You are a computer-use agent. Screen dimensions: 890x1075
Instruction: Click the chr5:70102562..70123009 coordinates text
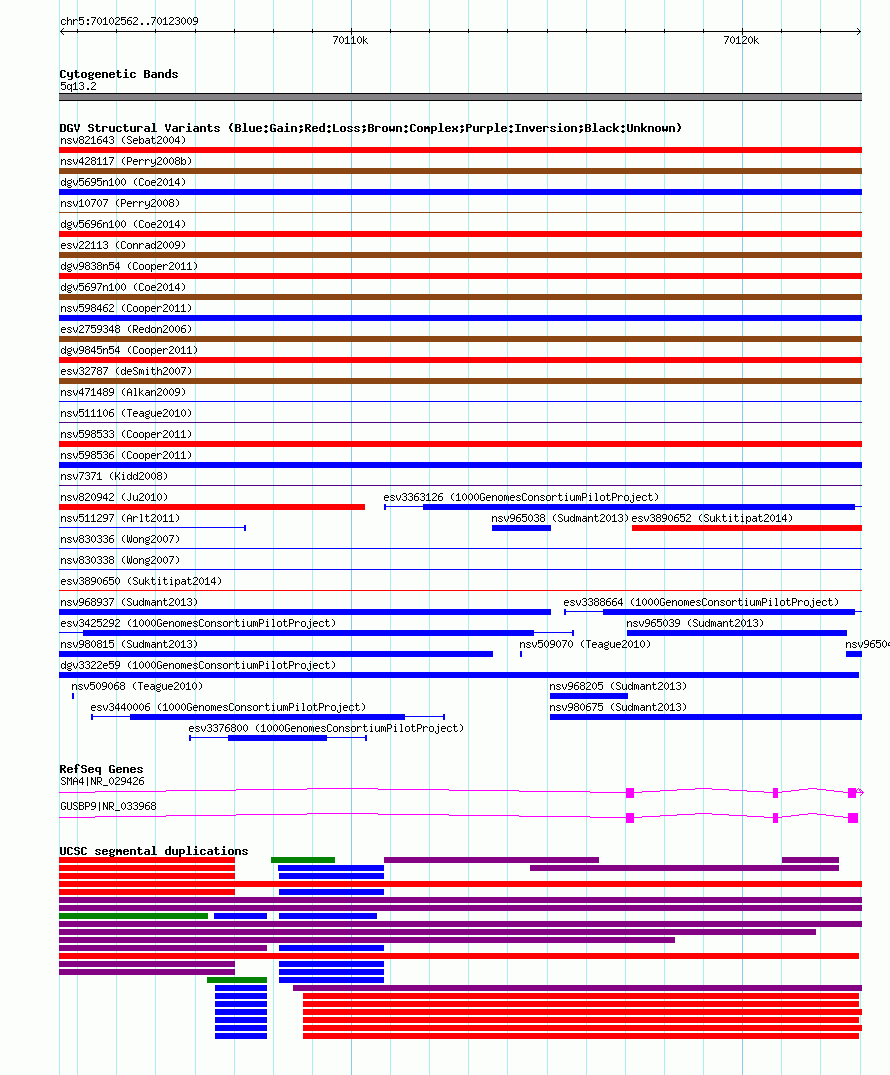pyautogui.click(x=130, y=21)
